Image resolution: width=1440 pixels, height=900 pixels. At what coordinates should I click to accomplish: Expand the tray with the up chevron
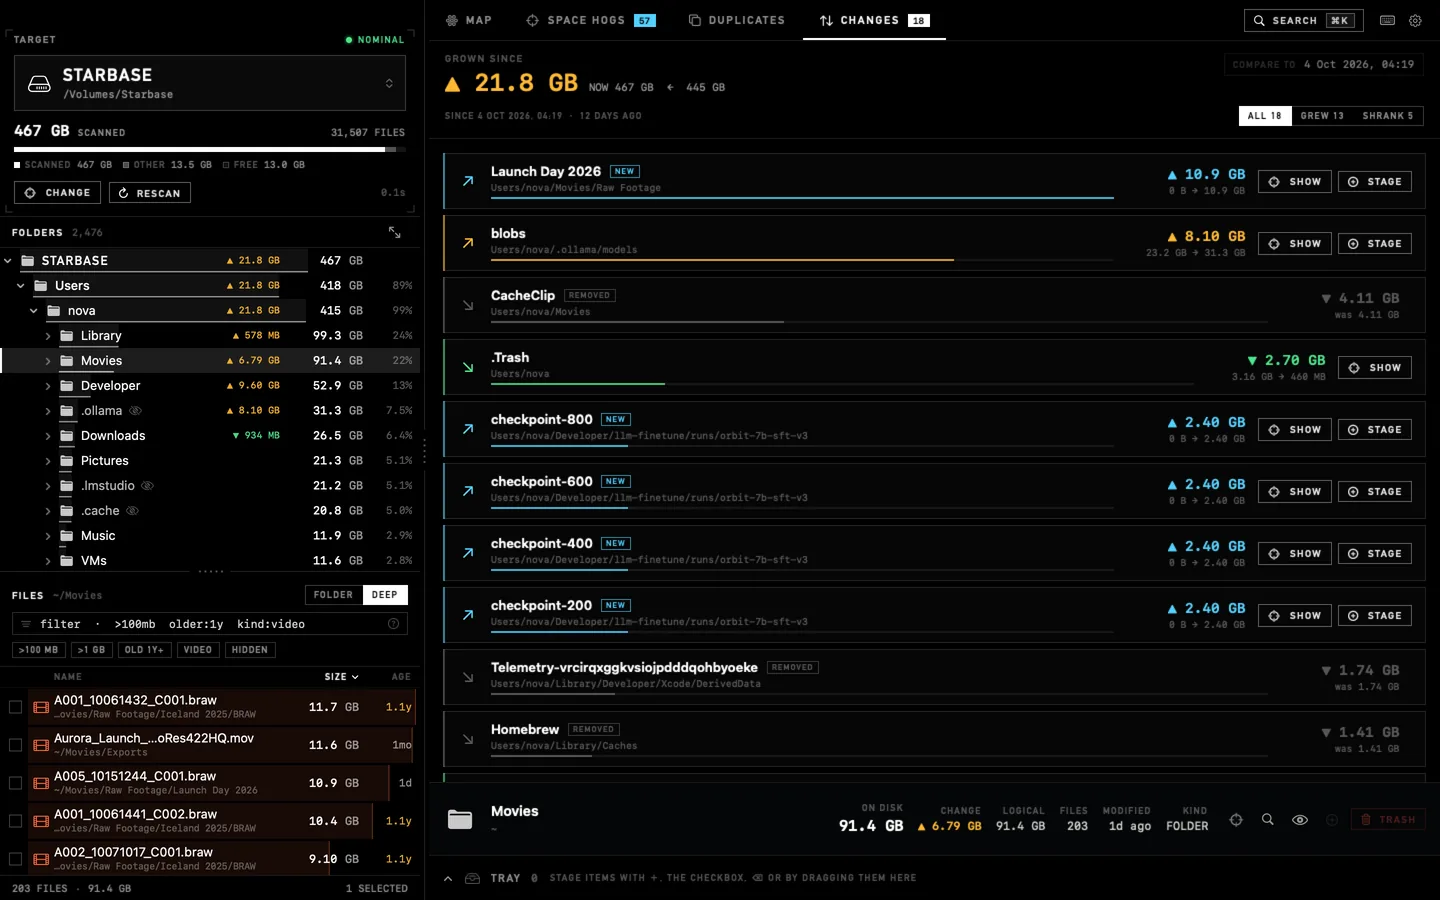(x=448, y=878)
